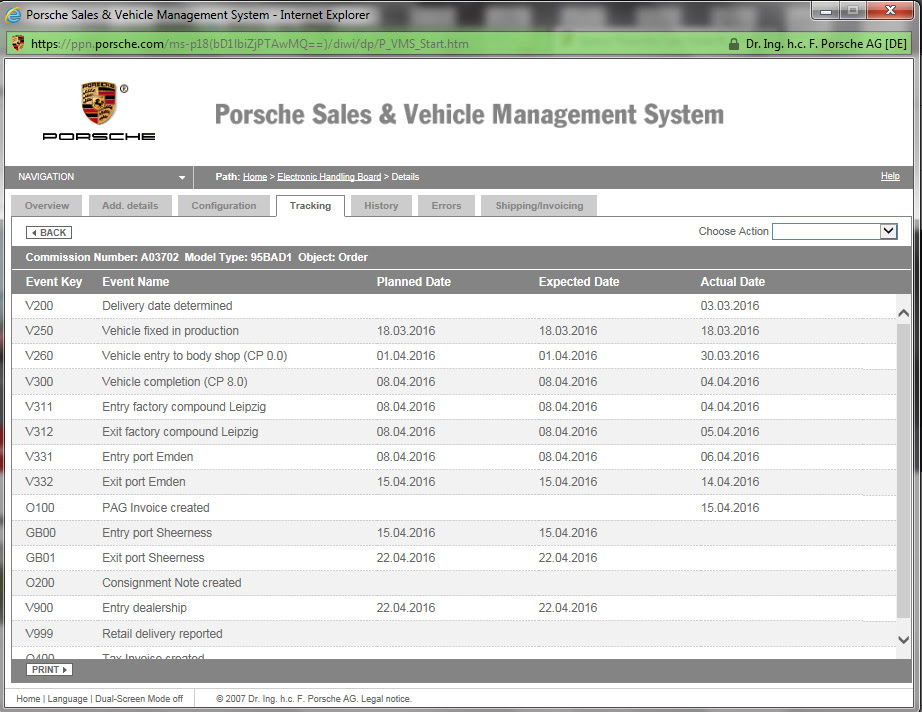Select the V260 event key
This screenshot has width=922, height=712.
[x=39, y=356]
